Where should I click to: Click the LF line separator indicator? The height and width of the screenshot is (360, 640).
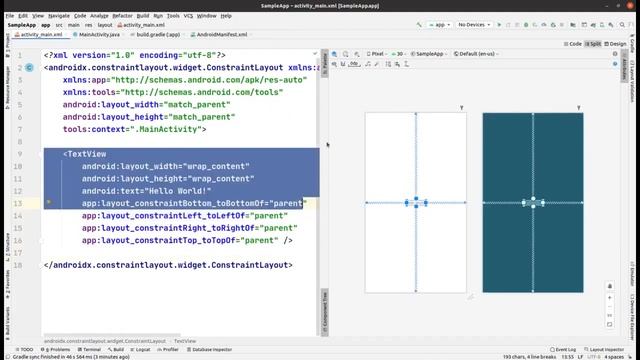click(x=580, y=357)
